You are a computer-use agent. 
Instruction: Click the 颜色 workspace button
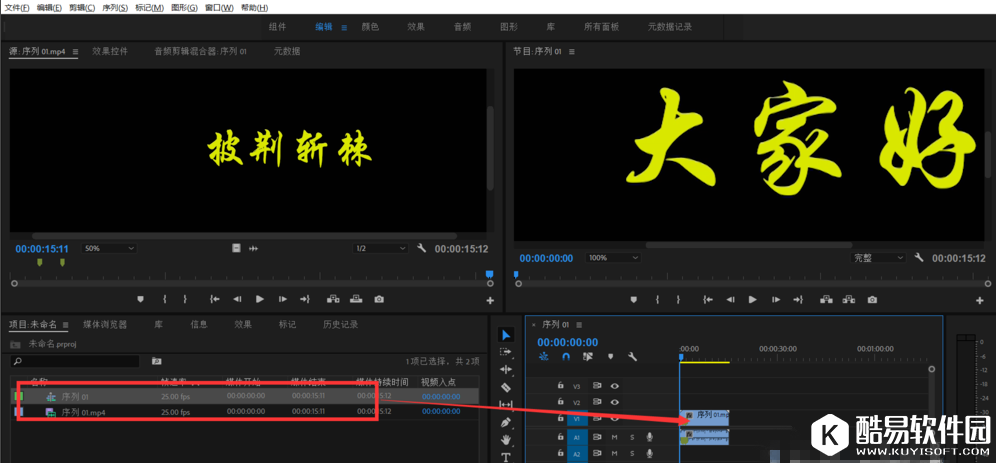point(369,27)
